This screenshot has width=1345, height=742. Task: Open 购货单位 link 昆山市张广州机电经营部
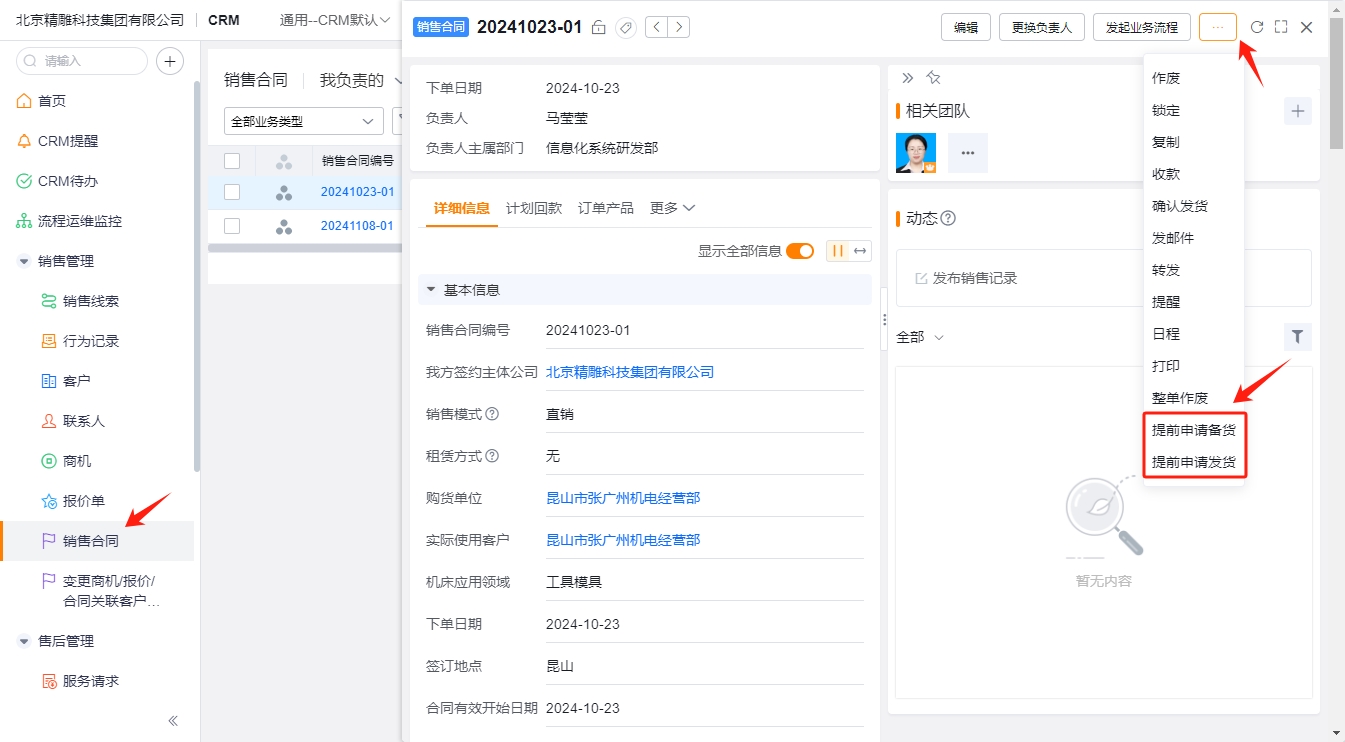[623, 498]
